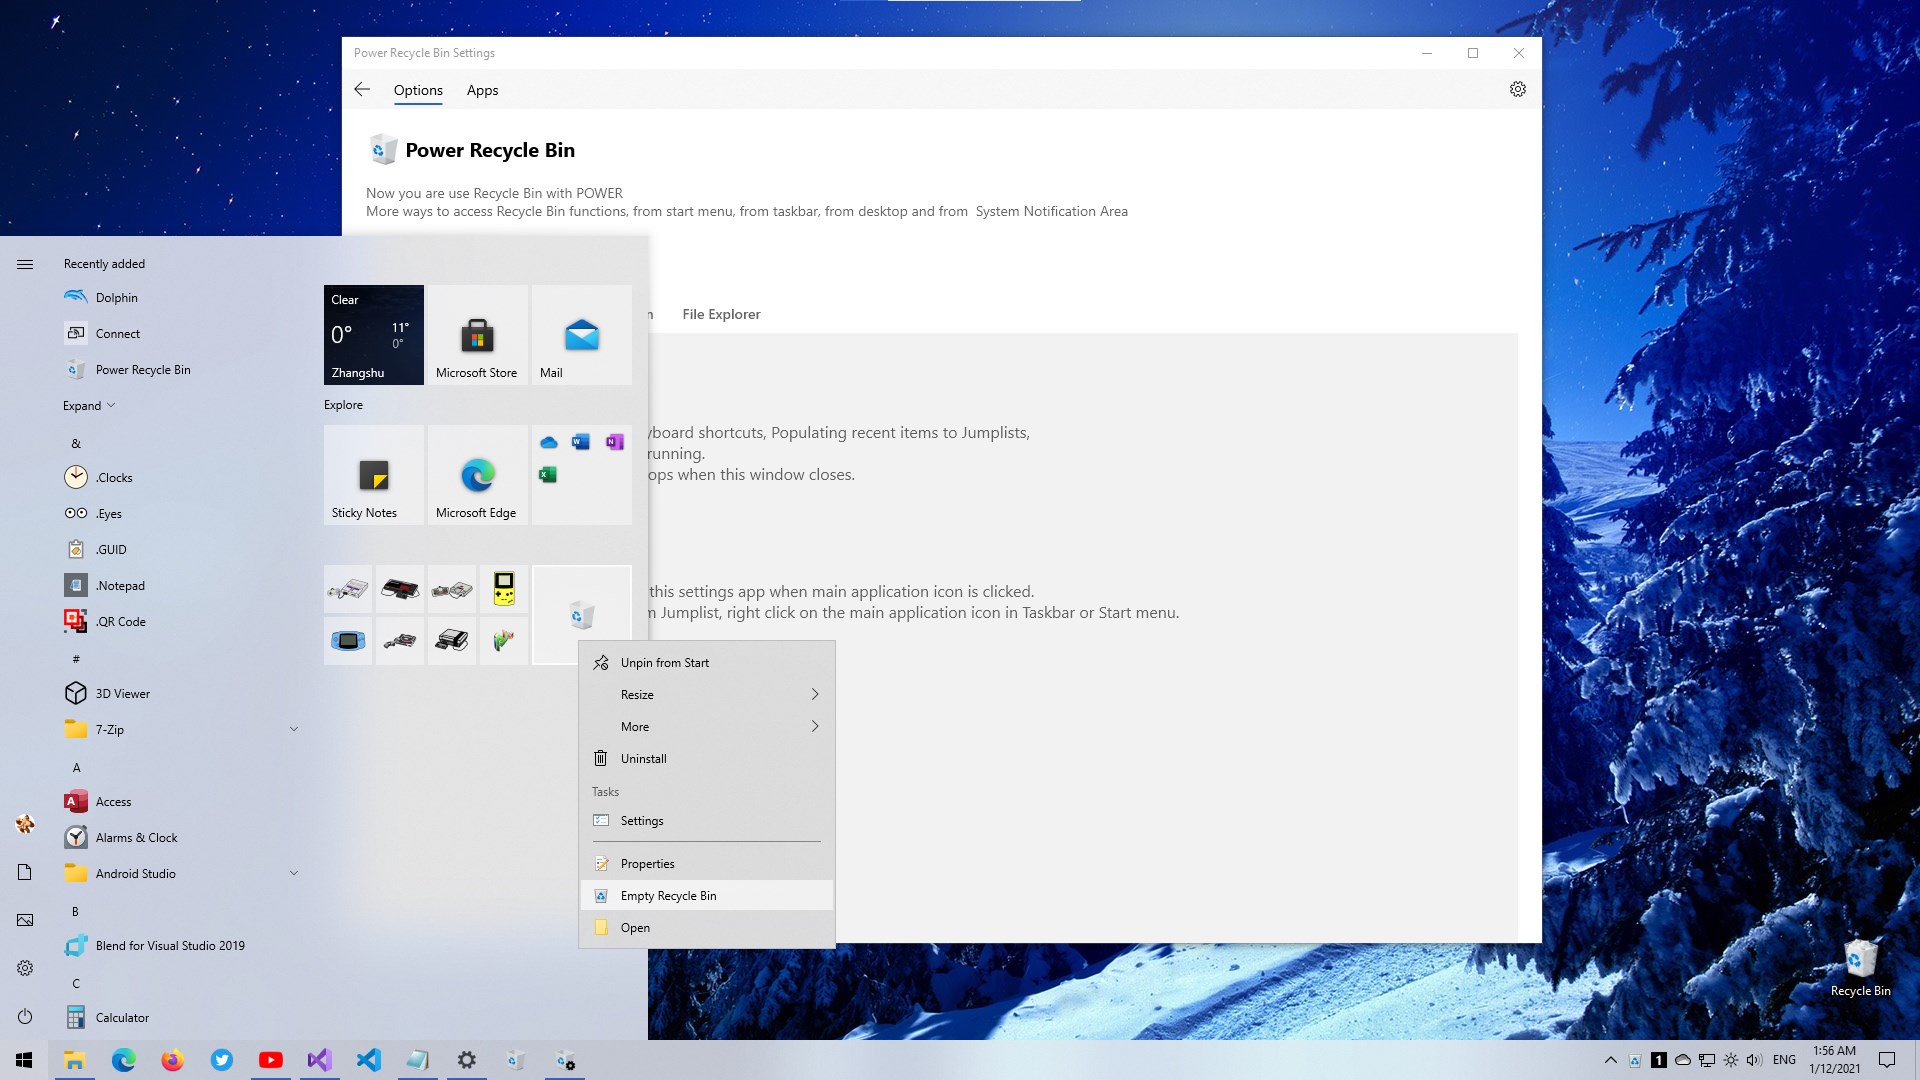Open the taskbar clock and calendar
This screenshot has height=1080, width=1920.
(x=1834, y=1060)
